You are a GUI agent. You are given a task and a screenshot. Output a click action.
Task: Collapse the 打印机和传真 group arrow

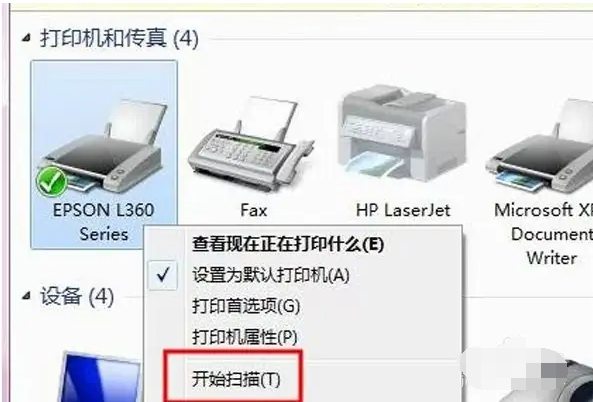coord(26,37)
